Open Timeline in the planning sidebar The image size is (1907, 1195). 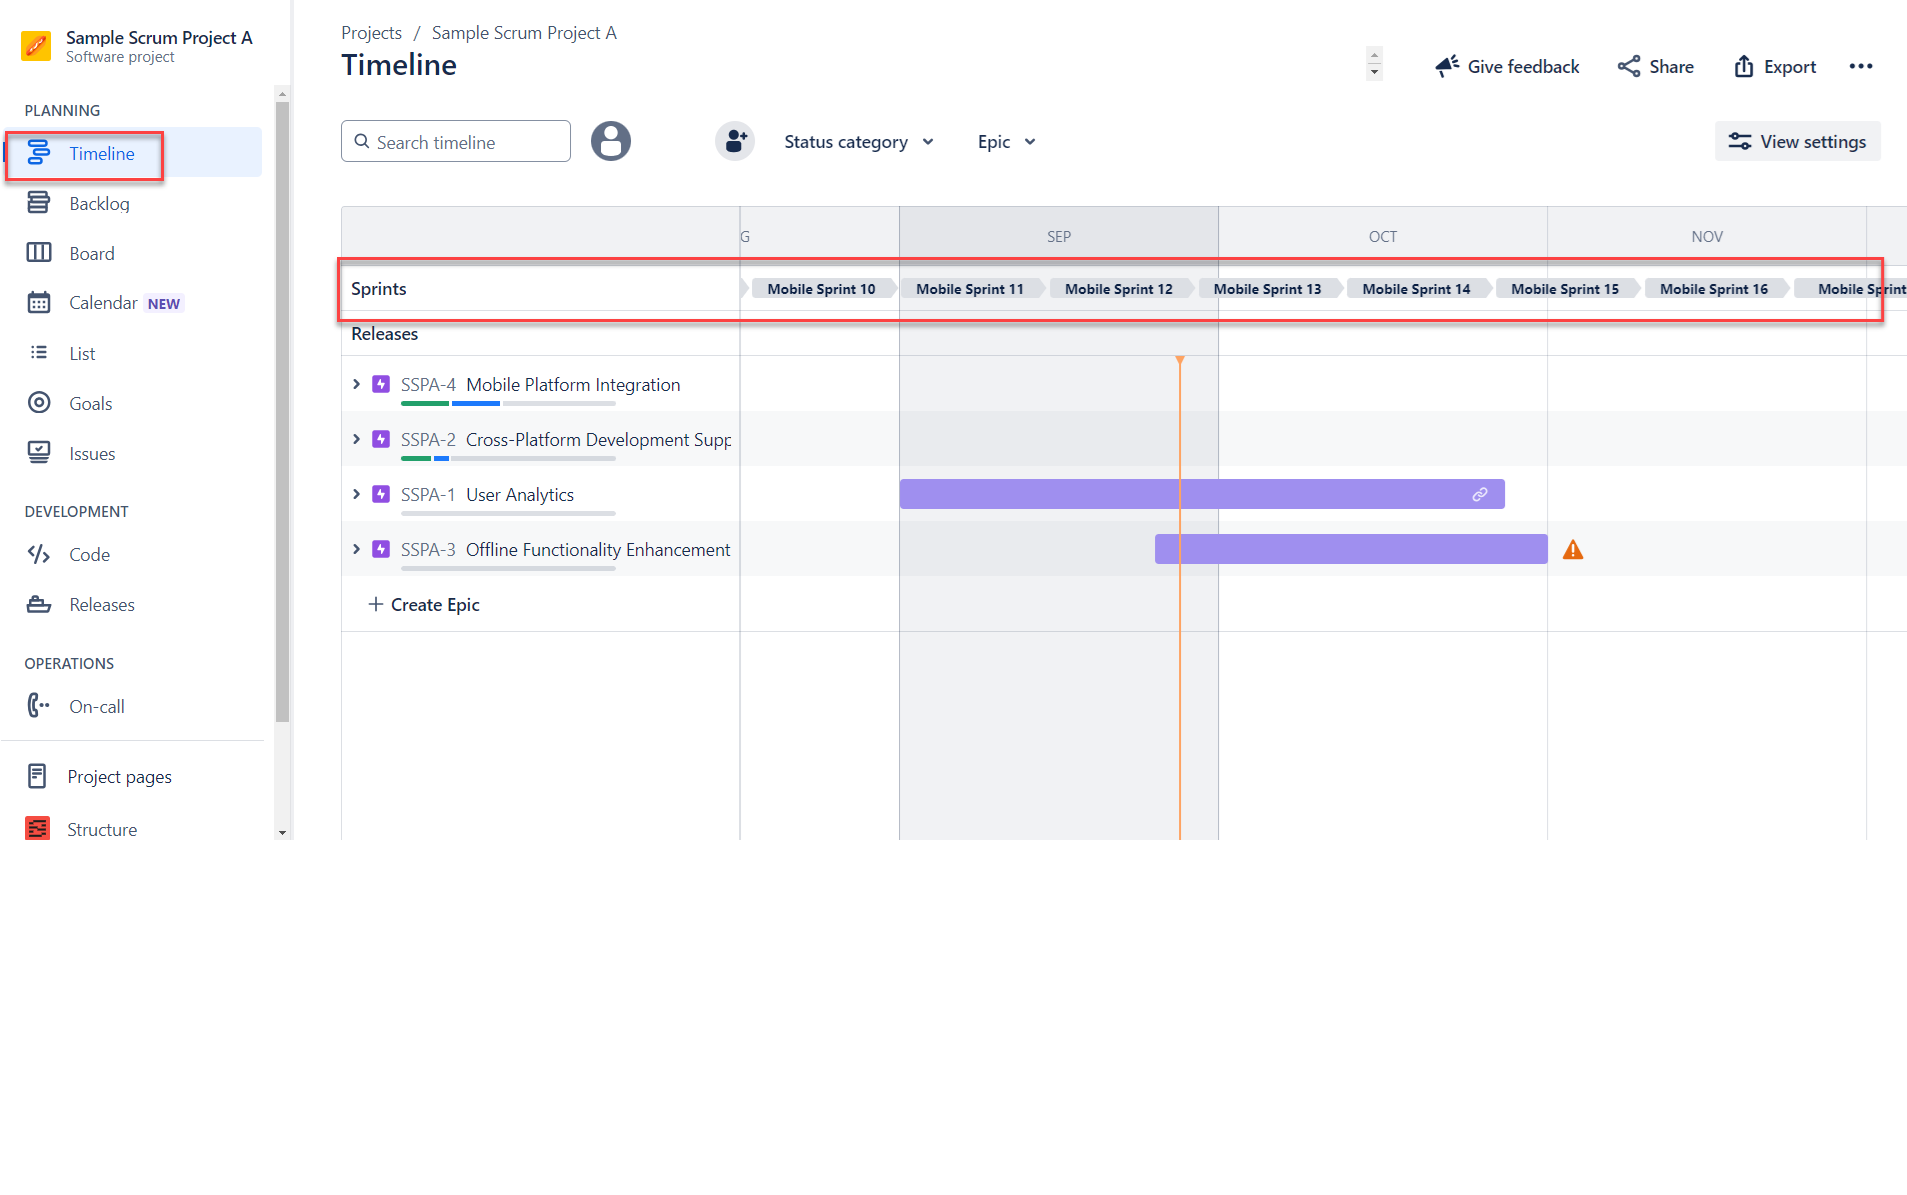tap(134, 153)
